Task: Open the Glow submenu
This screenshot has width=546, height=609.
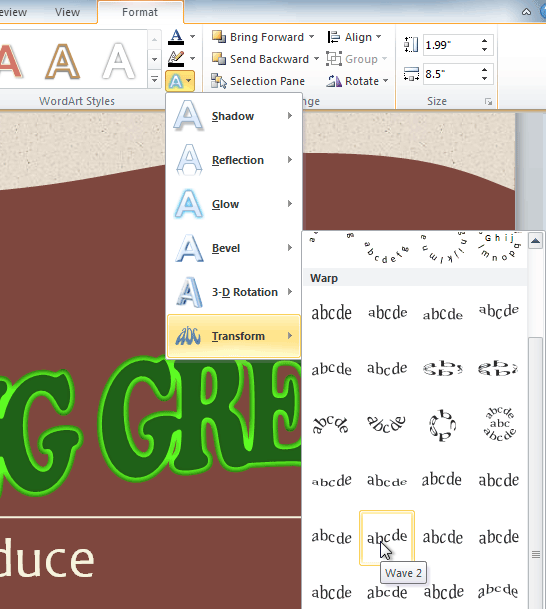Action: 234,204
